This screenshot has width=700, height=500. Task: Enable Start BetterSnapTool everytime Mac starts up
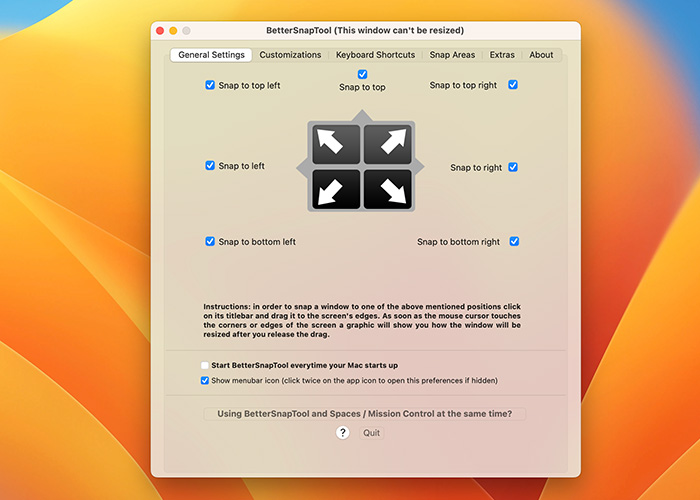coord(204,365)
